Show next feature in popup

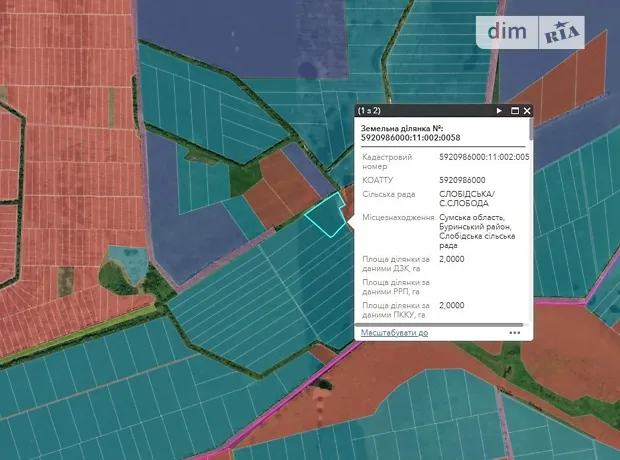pos(500,111)
